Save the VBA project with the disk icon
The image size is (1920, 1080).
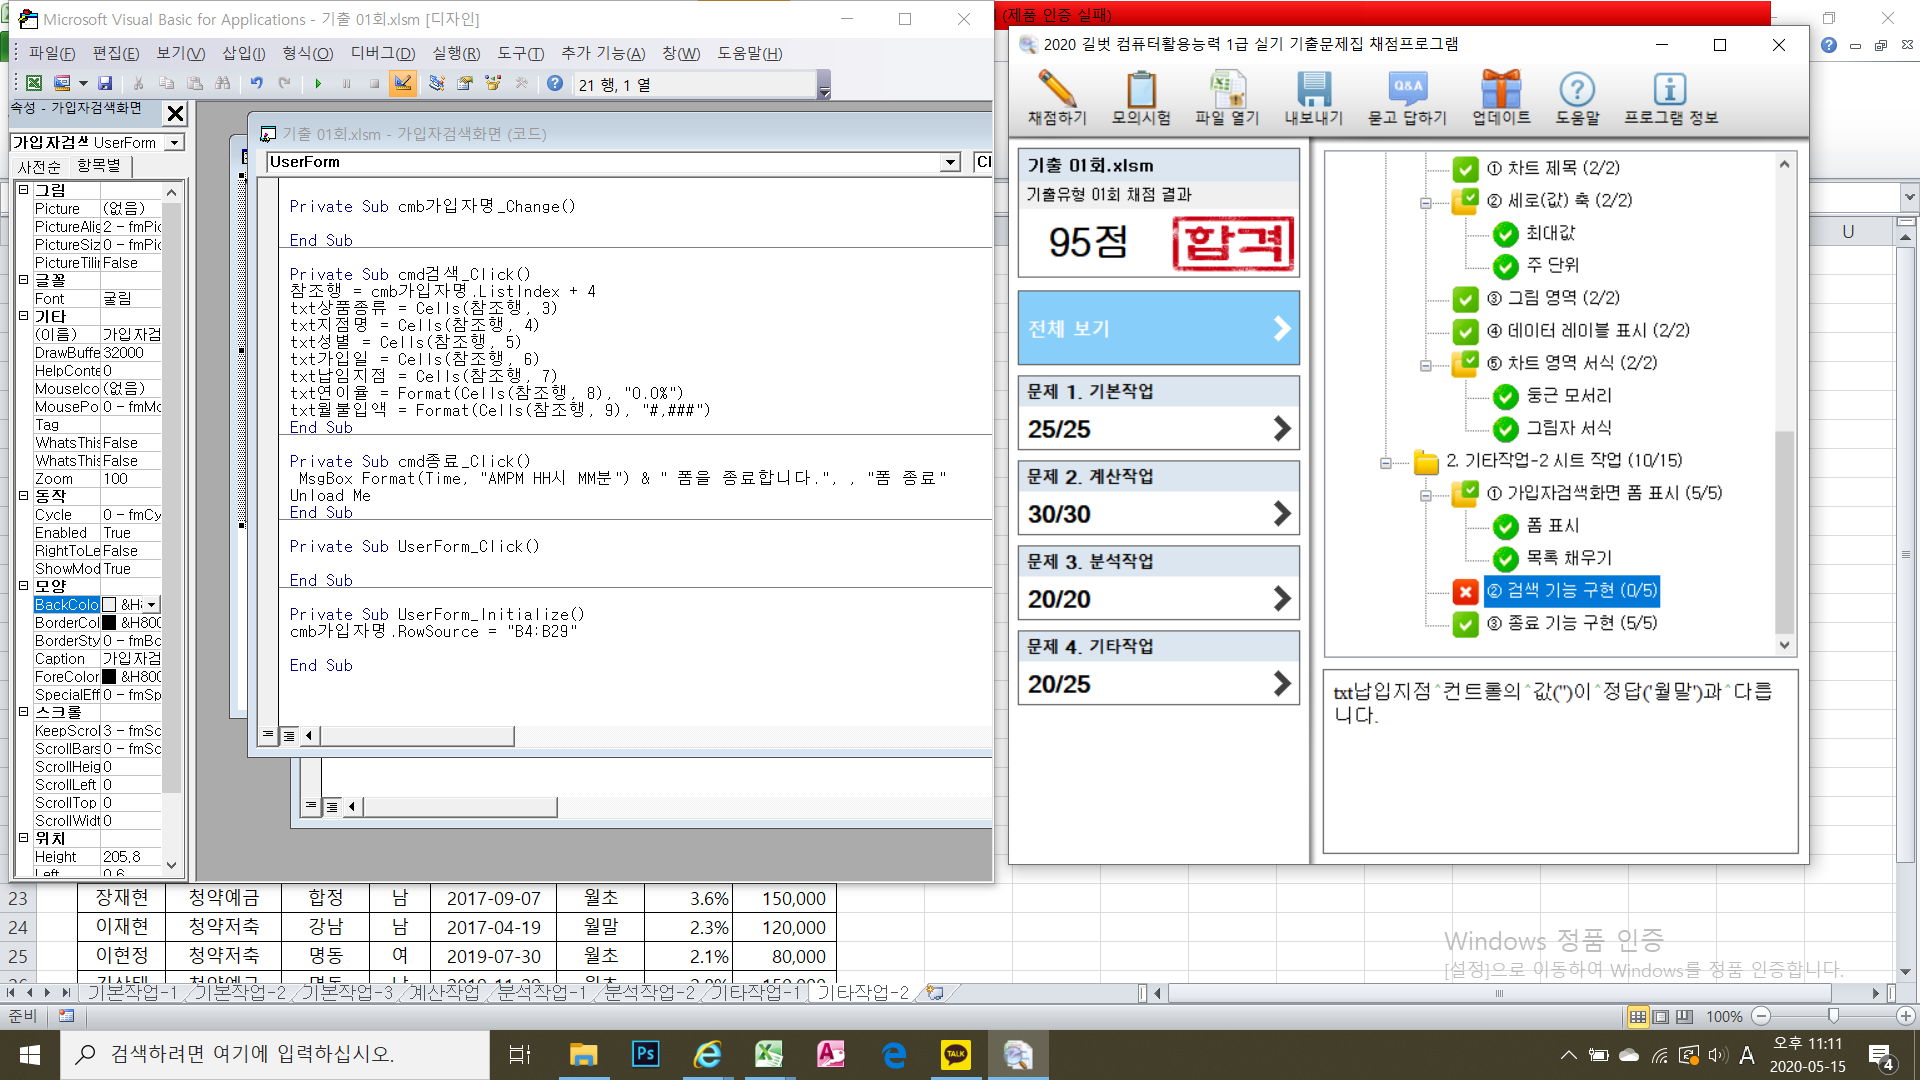point(105,84)
